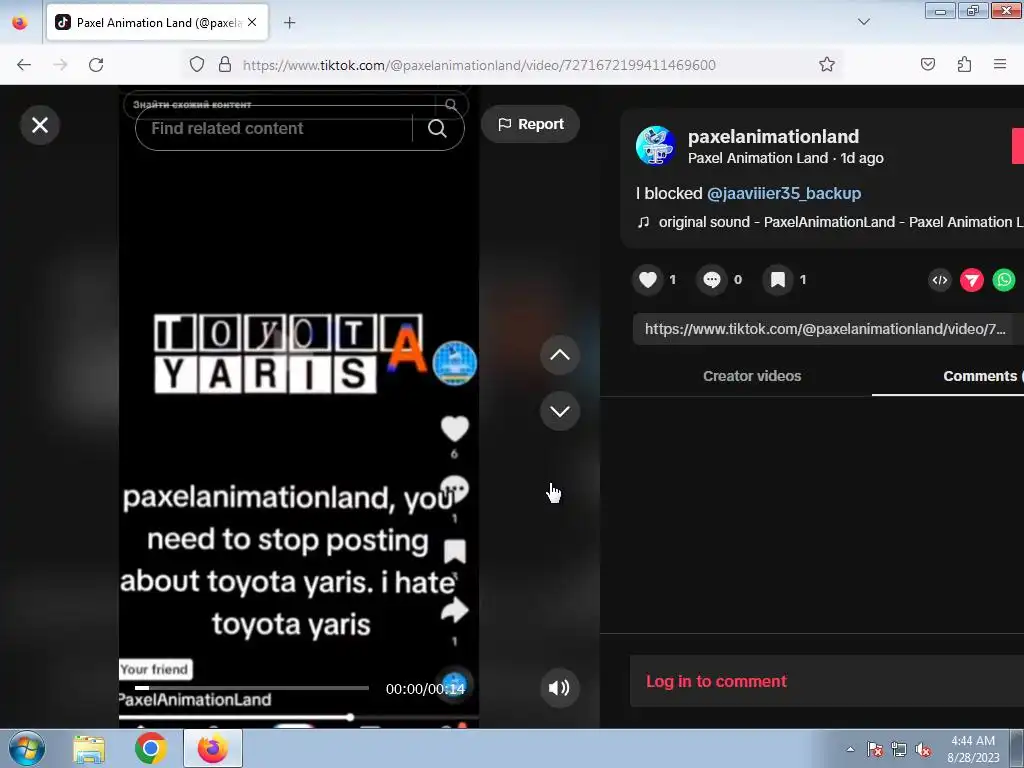Open the tracking protection shield icon

coord(197,64)
